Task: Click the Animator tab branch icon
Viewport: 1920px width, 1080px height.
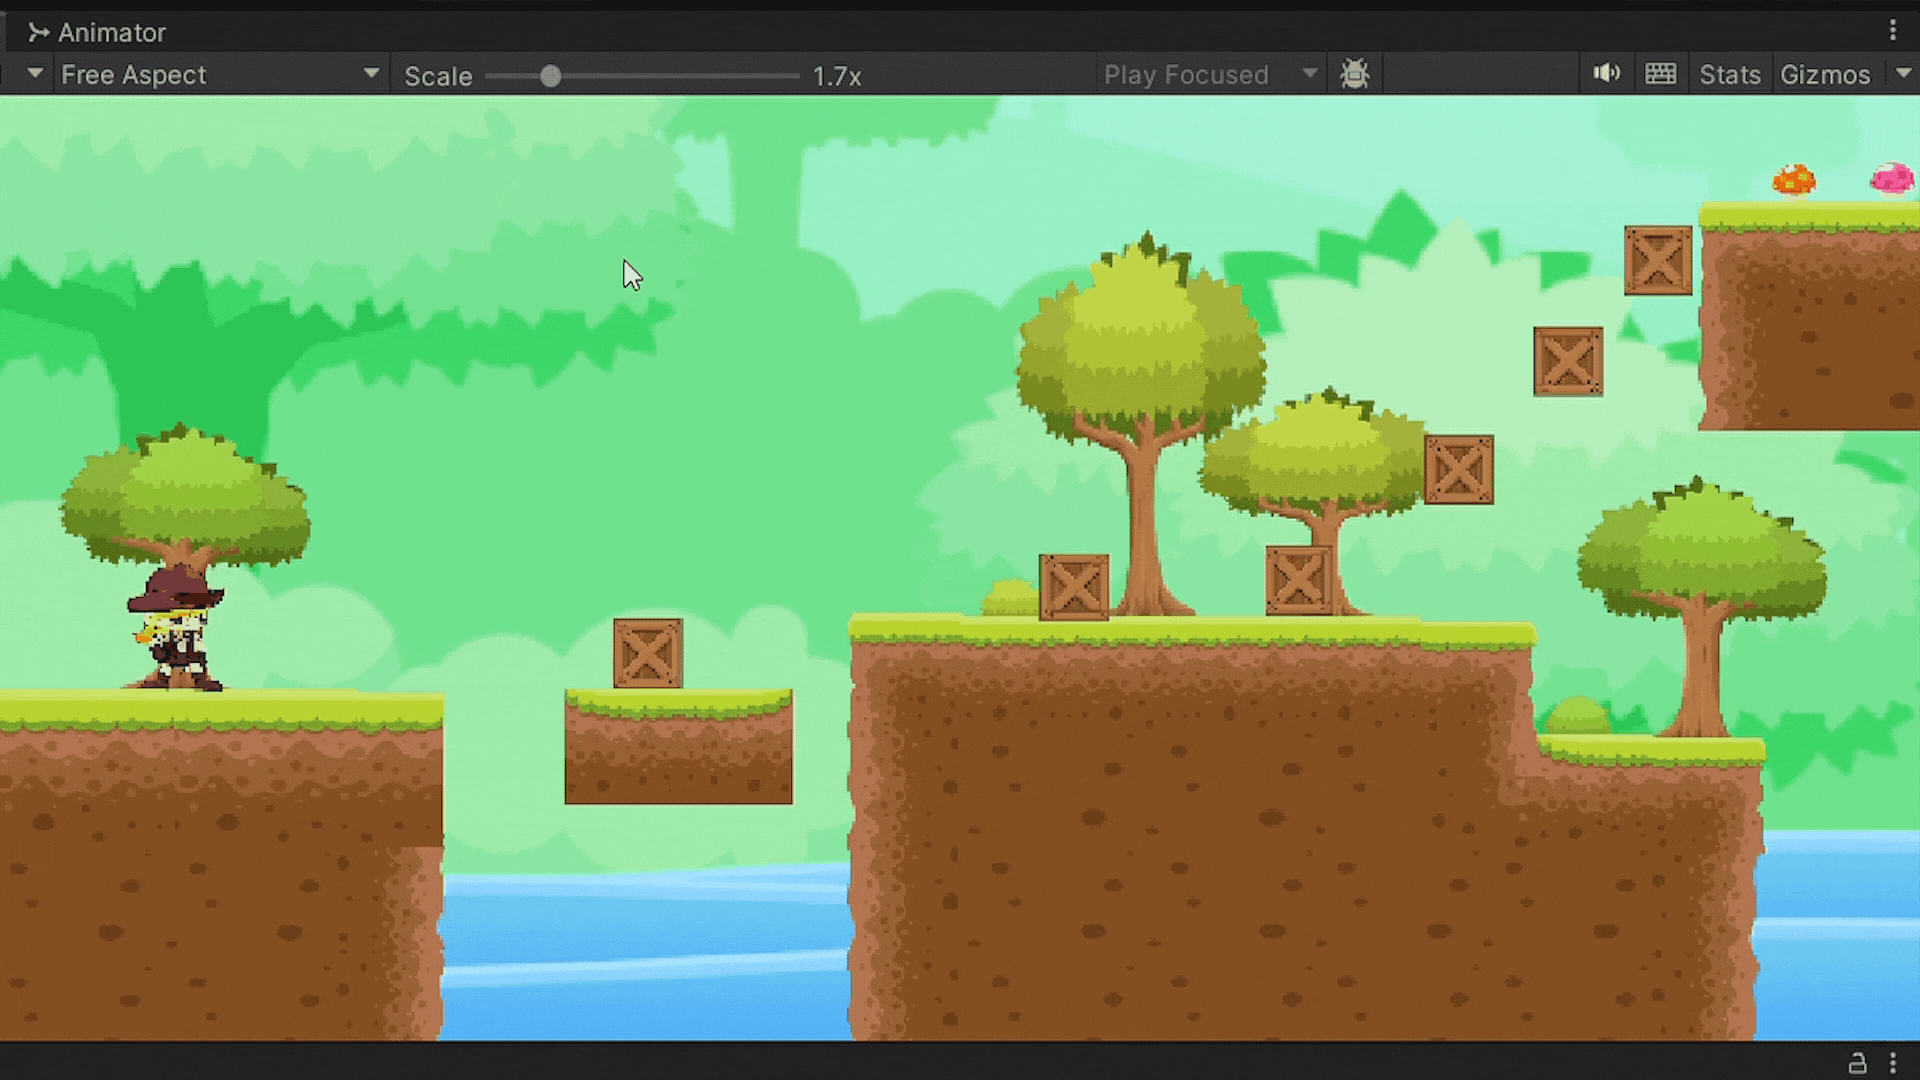Action: [x=38, y=33]
